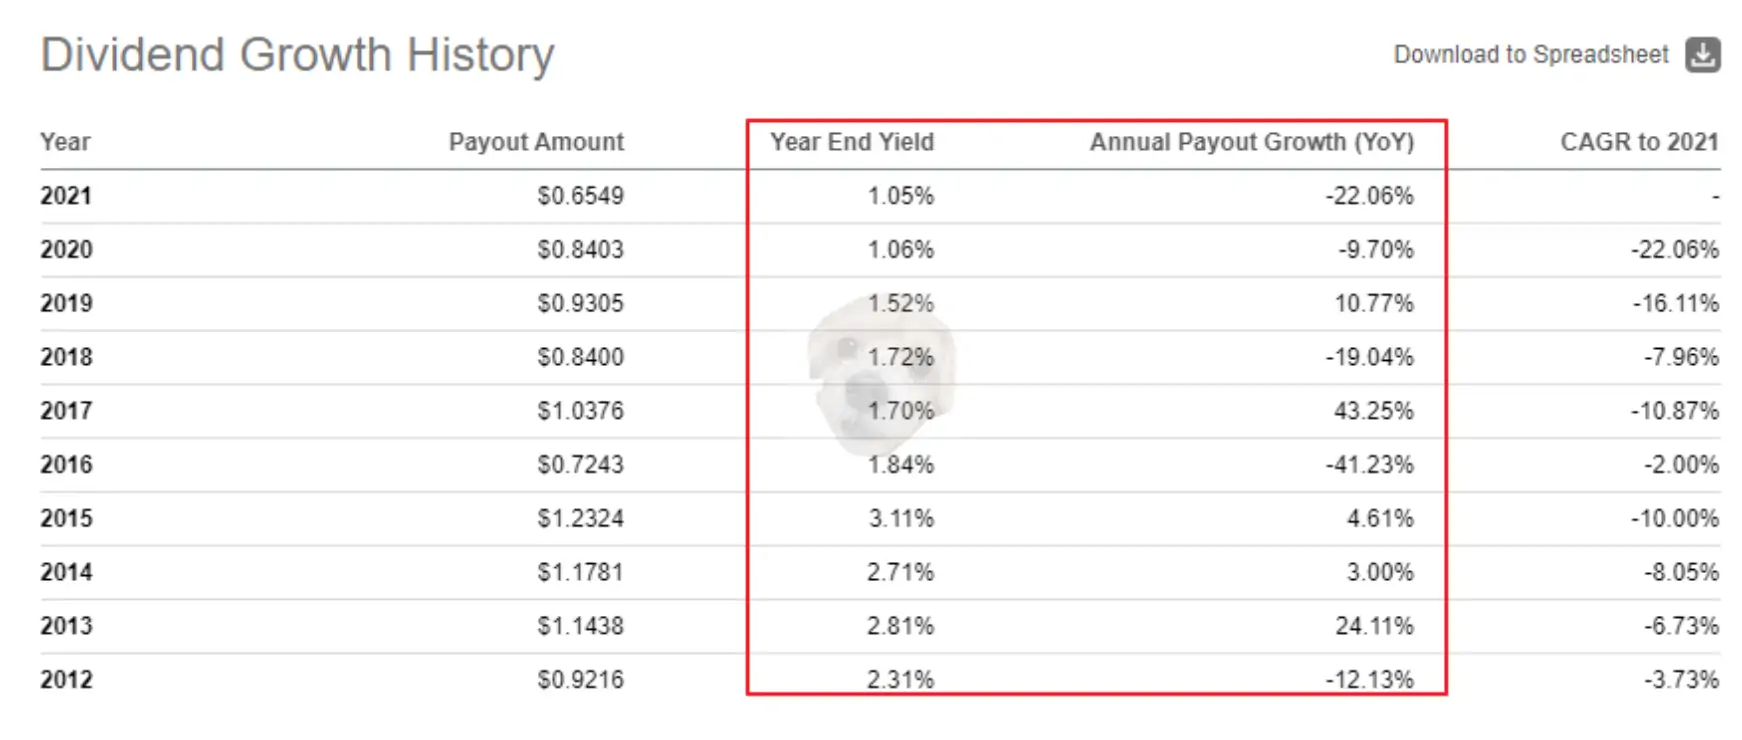
Task: Select the 2021 row in the table
Action: tap(66, 196)
